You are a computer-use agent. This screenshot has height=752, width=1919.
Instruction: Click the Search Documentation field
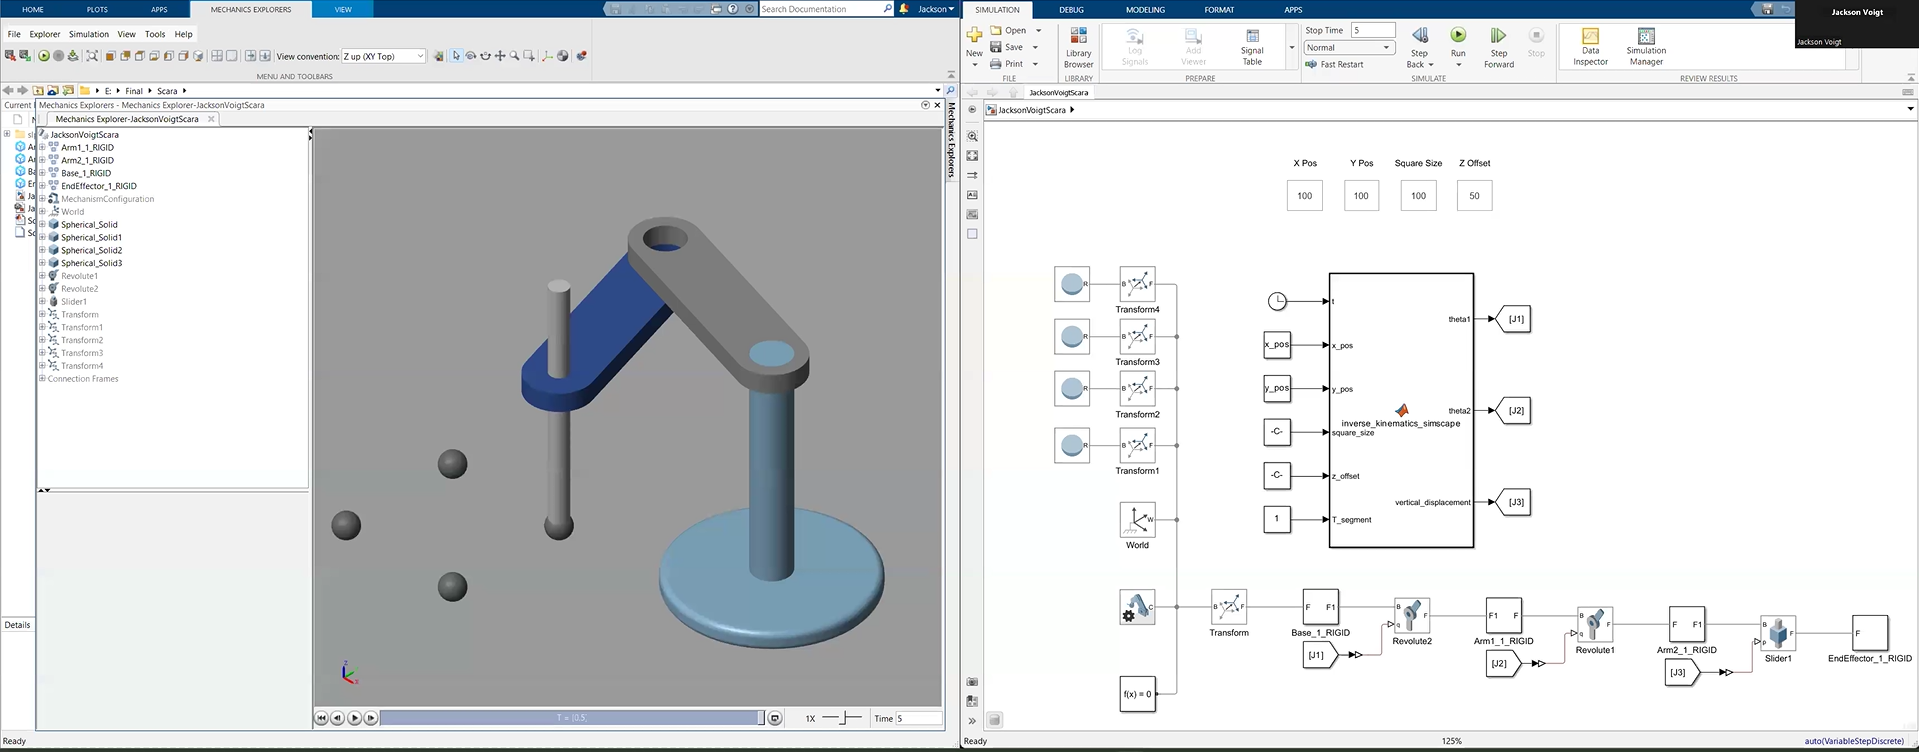click(x=826, y=9)
